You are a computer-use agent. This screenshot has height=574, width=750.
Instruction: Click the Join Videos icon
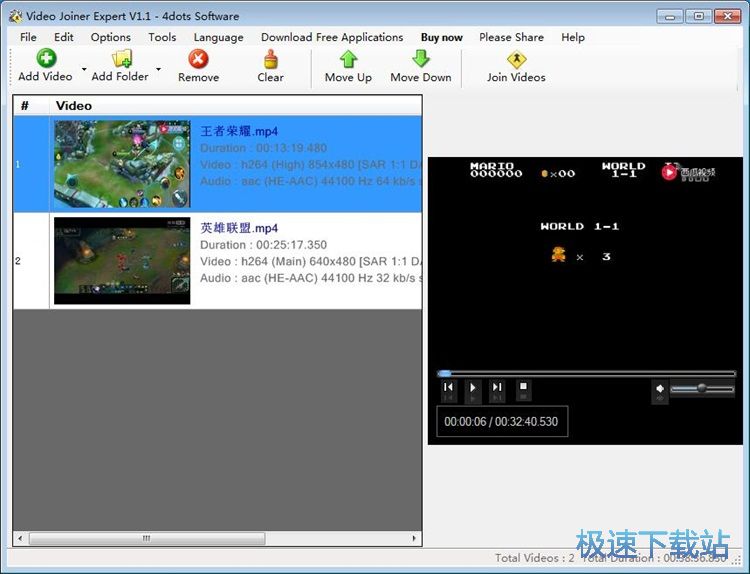516,60
